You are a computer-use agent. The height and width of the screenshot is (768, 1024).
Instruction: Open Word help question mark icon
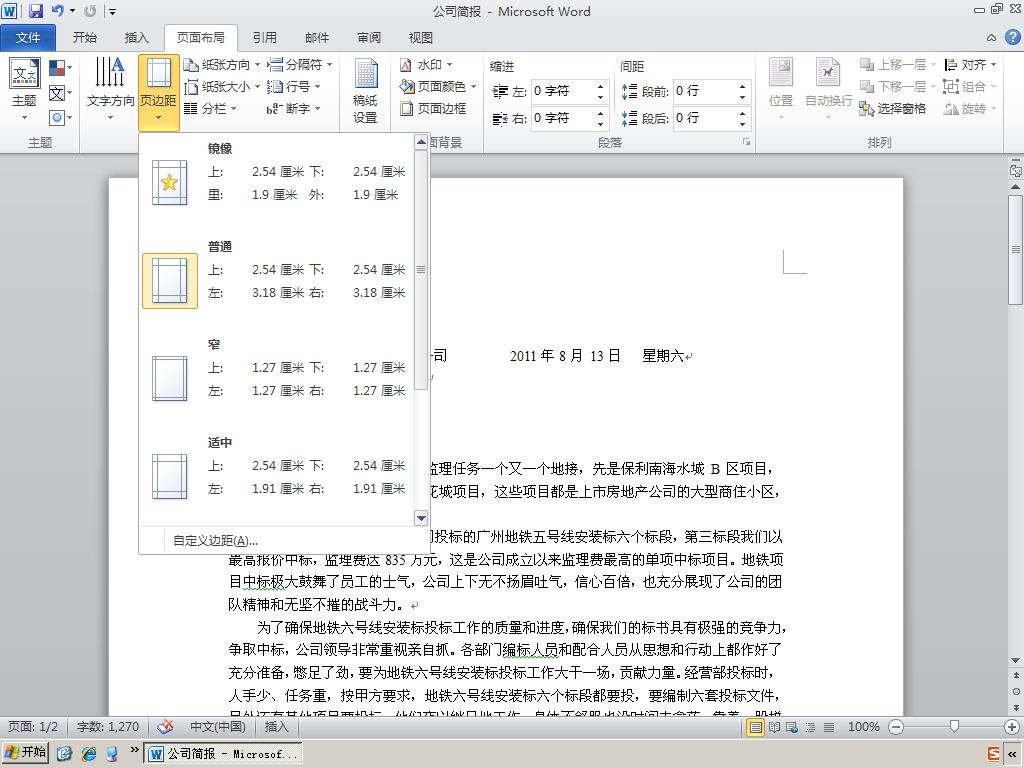click(1012, 38)
